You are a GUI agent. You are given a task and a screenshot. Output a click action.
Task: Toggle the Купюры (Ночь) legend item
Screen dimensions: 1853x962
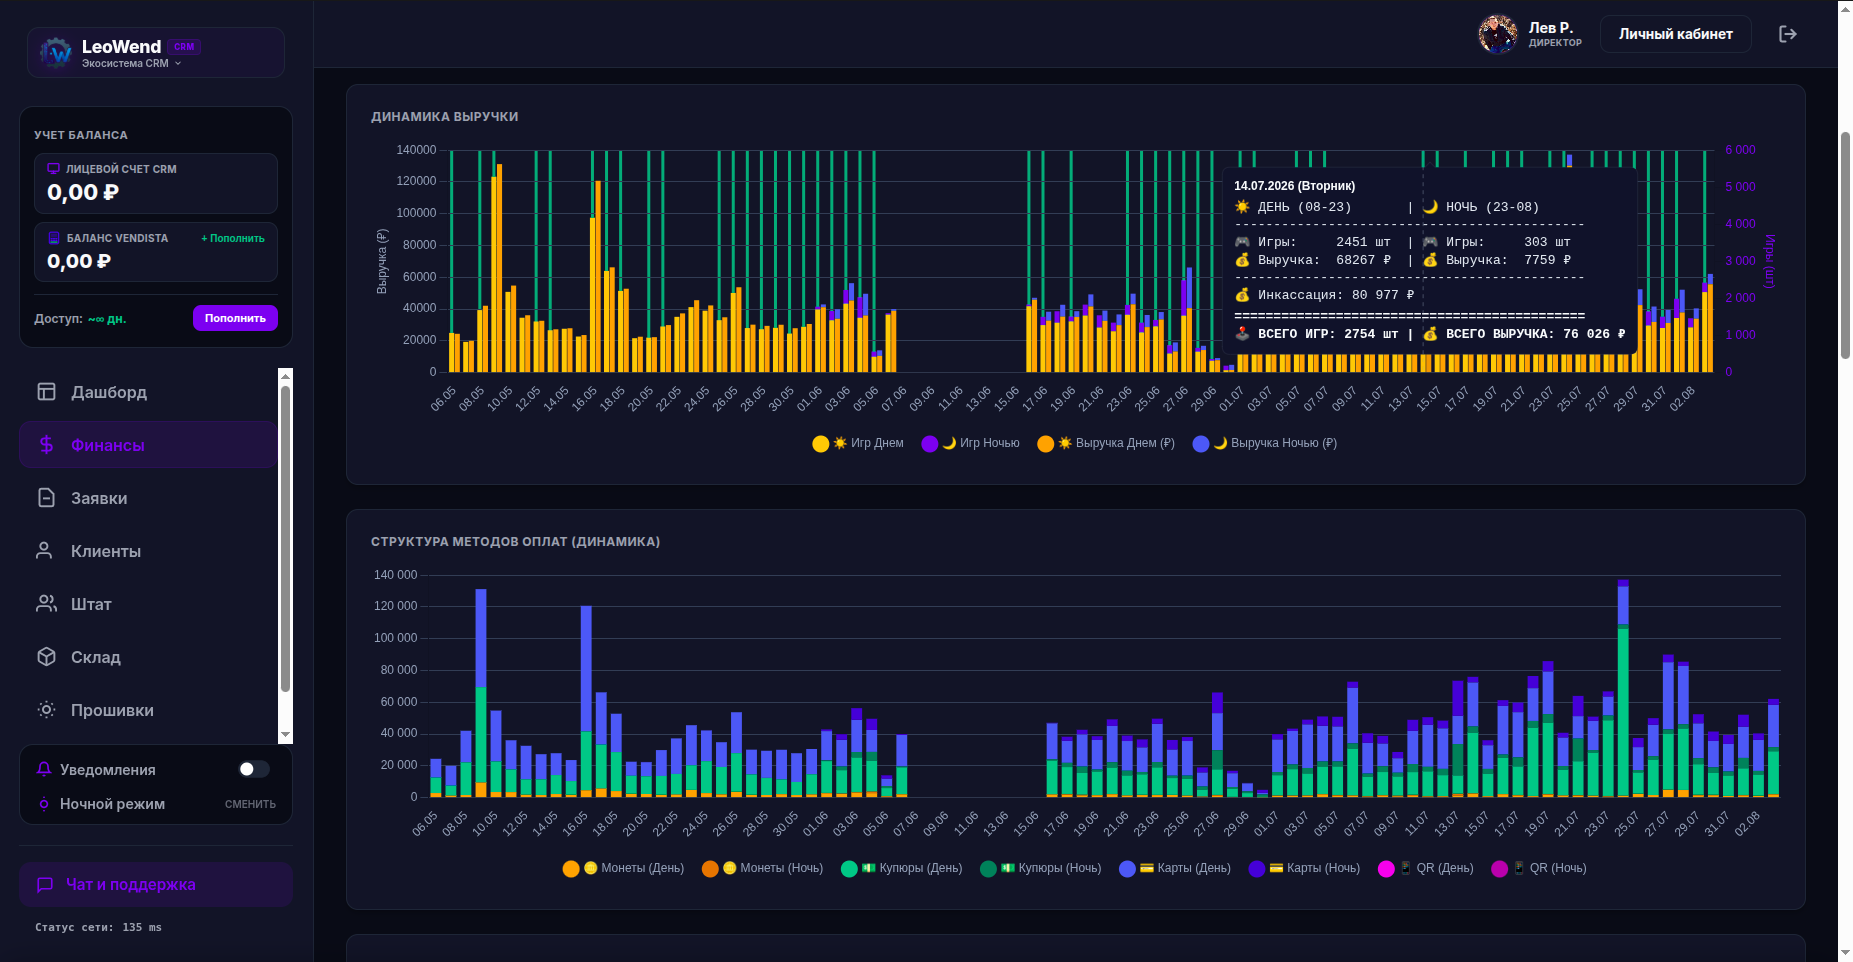[1041, 869]
